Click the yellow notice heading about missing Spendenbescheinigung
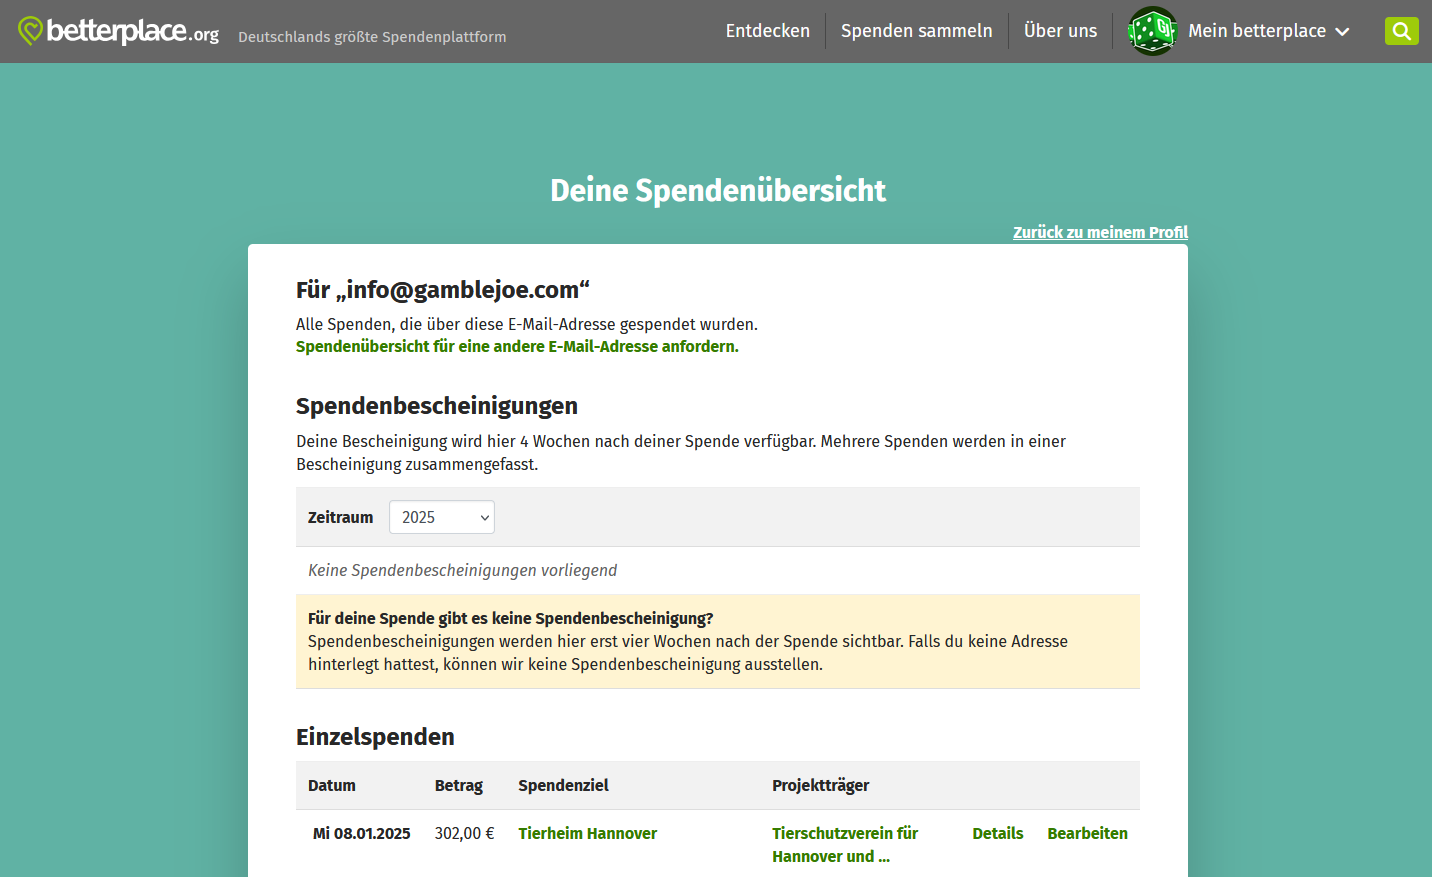 click(511, 619)
